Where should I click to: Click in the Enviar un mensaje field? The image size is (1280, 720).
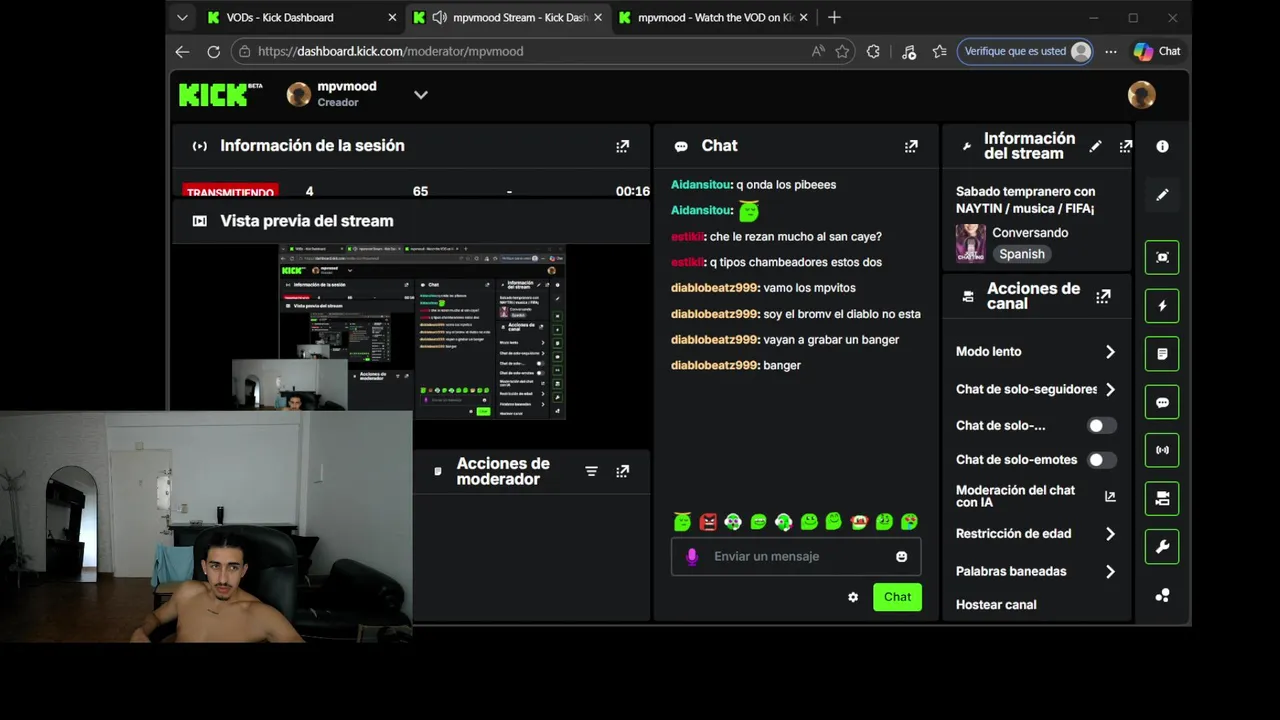pos(796,557)
